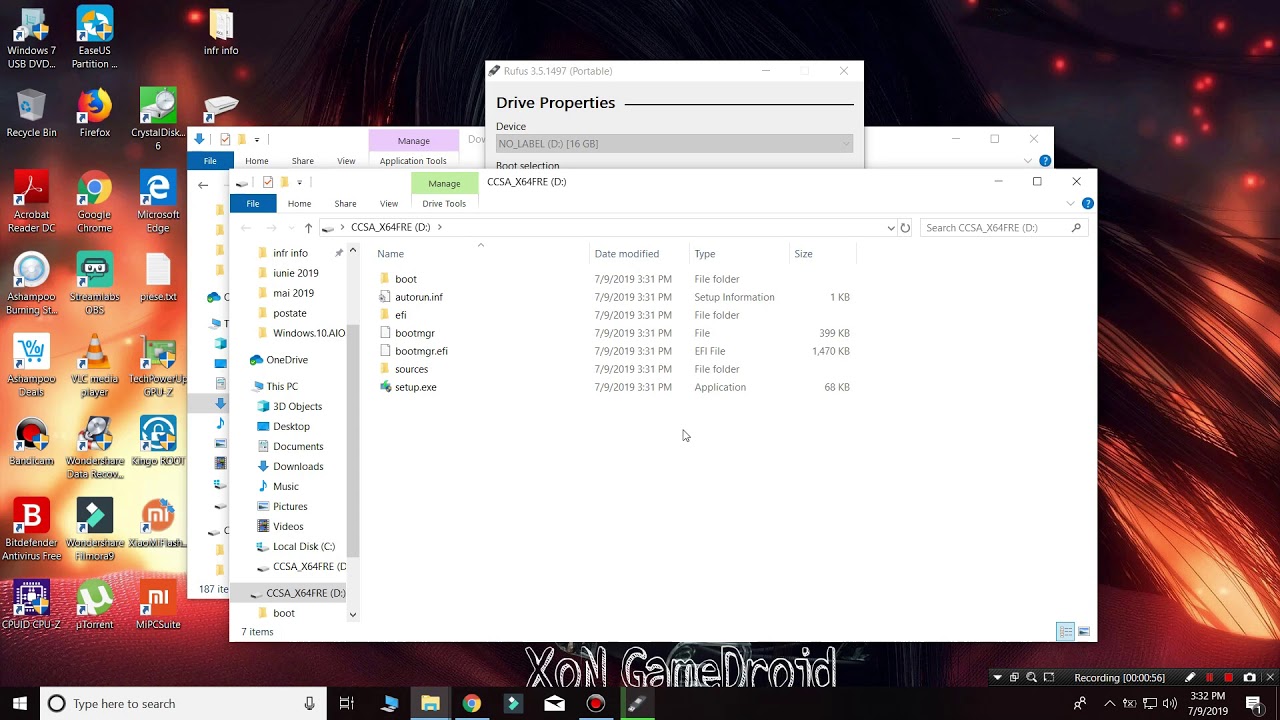Activate the Bandicam drawing pencil tool

tap(1189, 677)
